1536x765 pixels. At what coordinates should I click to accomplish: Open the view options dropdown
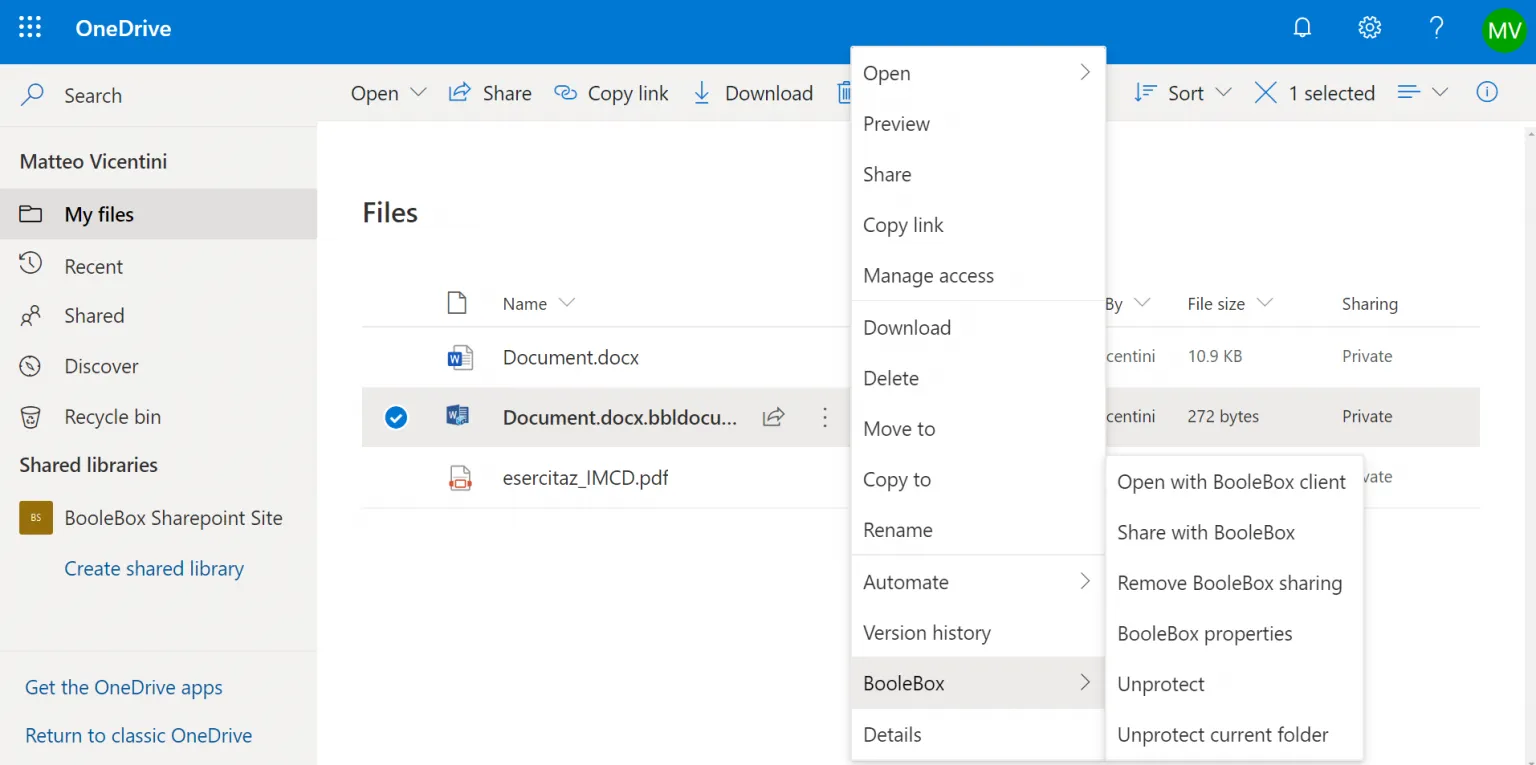tap(1422, 92)
